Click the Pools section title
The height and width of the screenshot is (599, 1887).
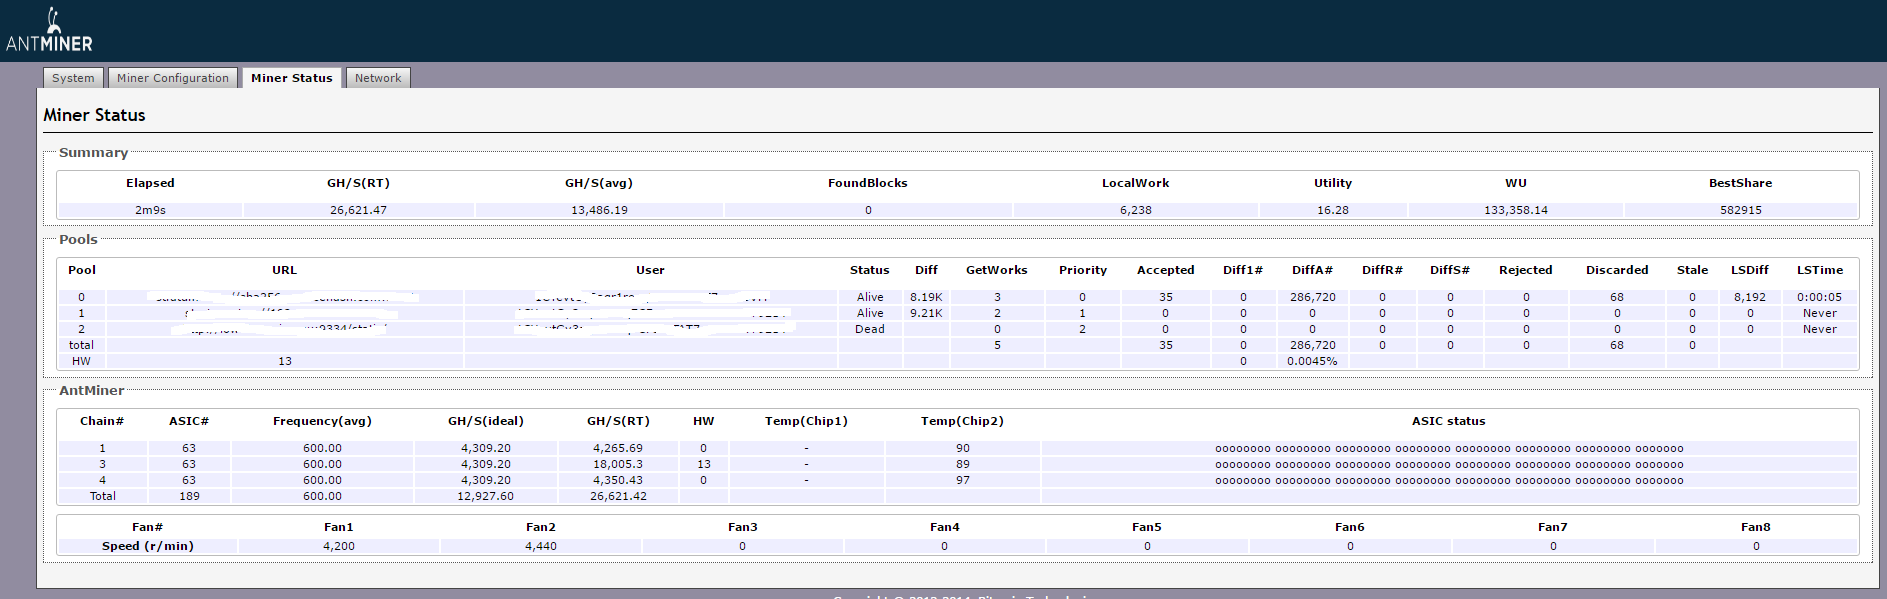[x=78, y=240]
